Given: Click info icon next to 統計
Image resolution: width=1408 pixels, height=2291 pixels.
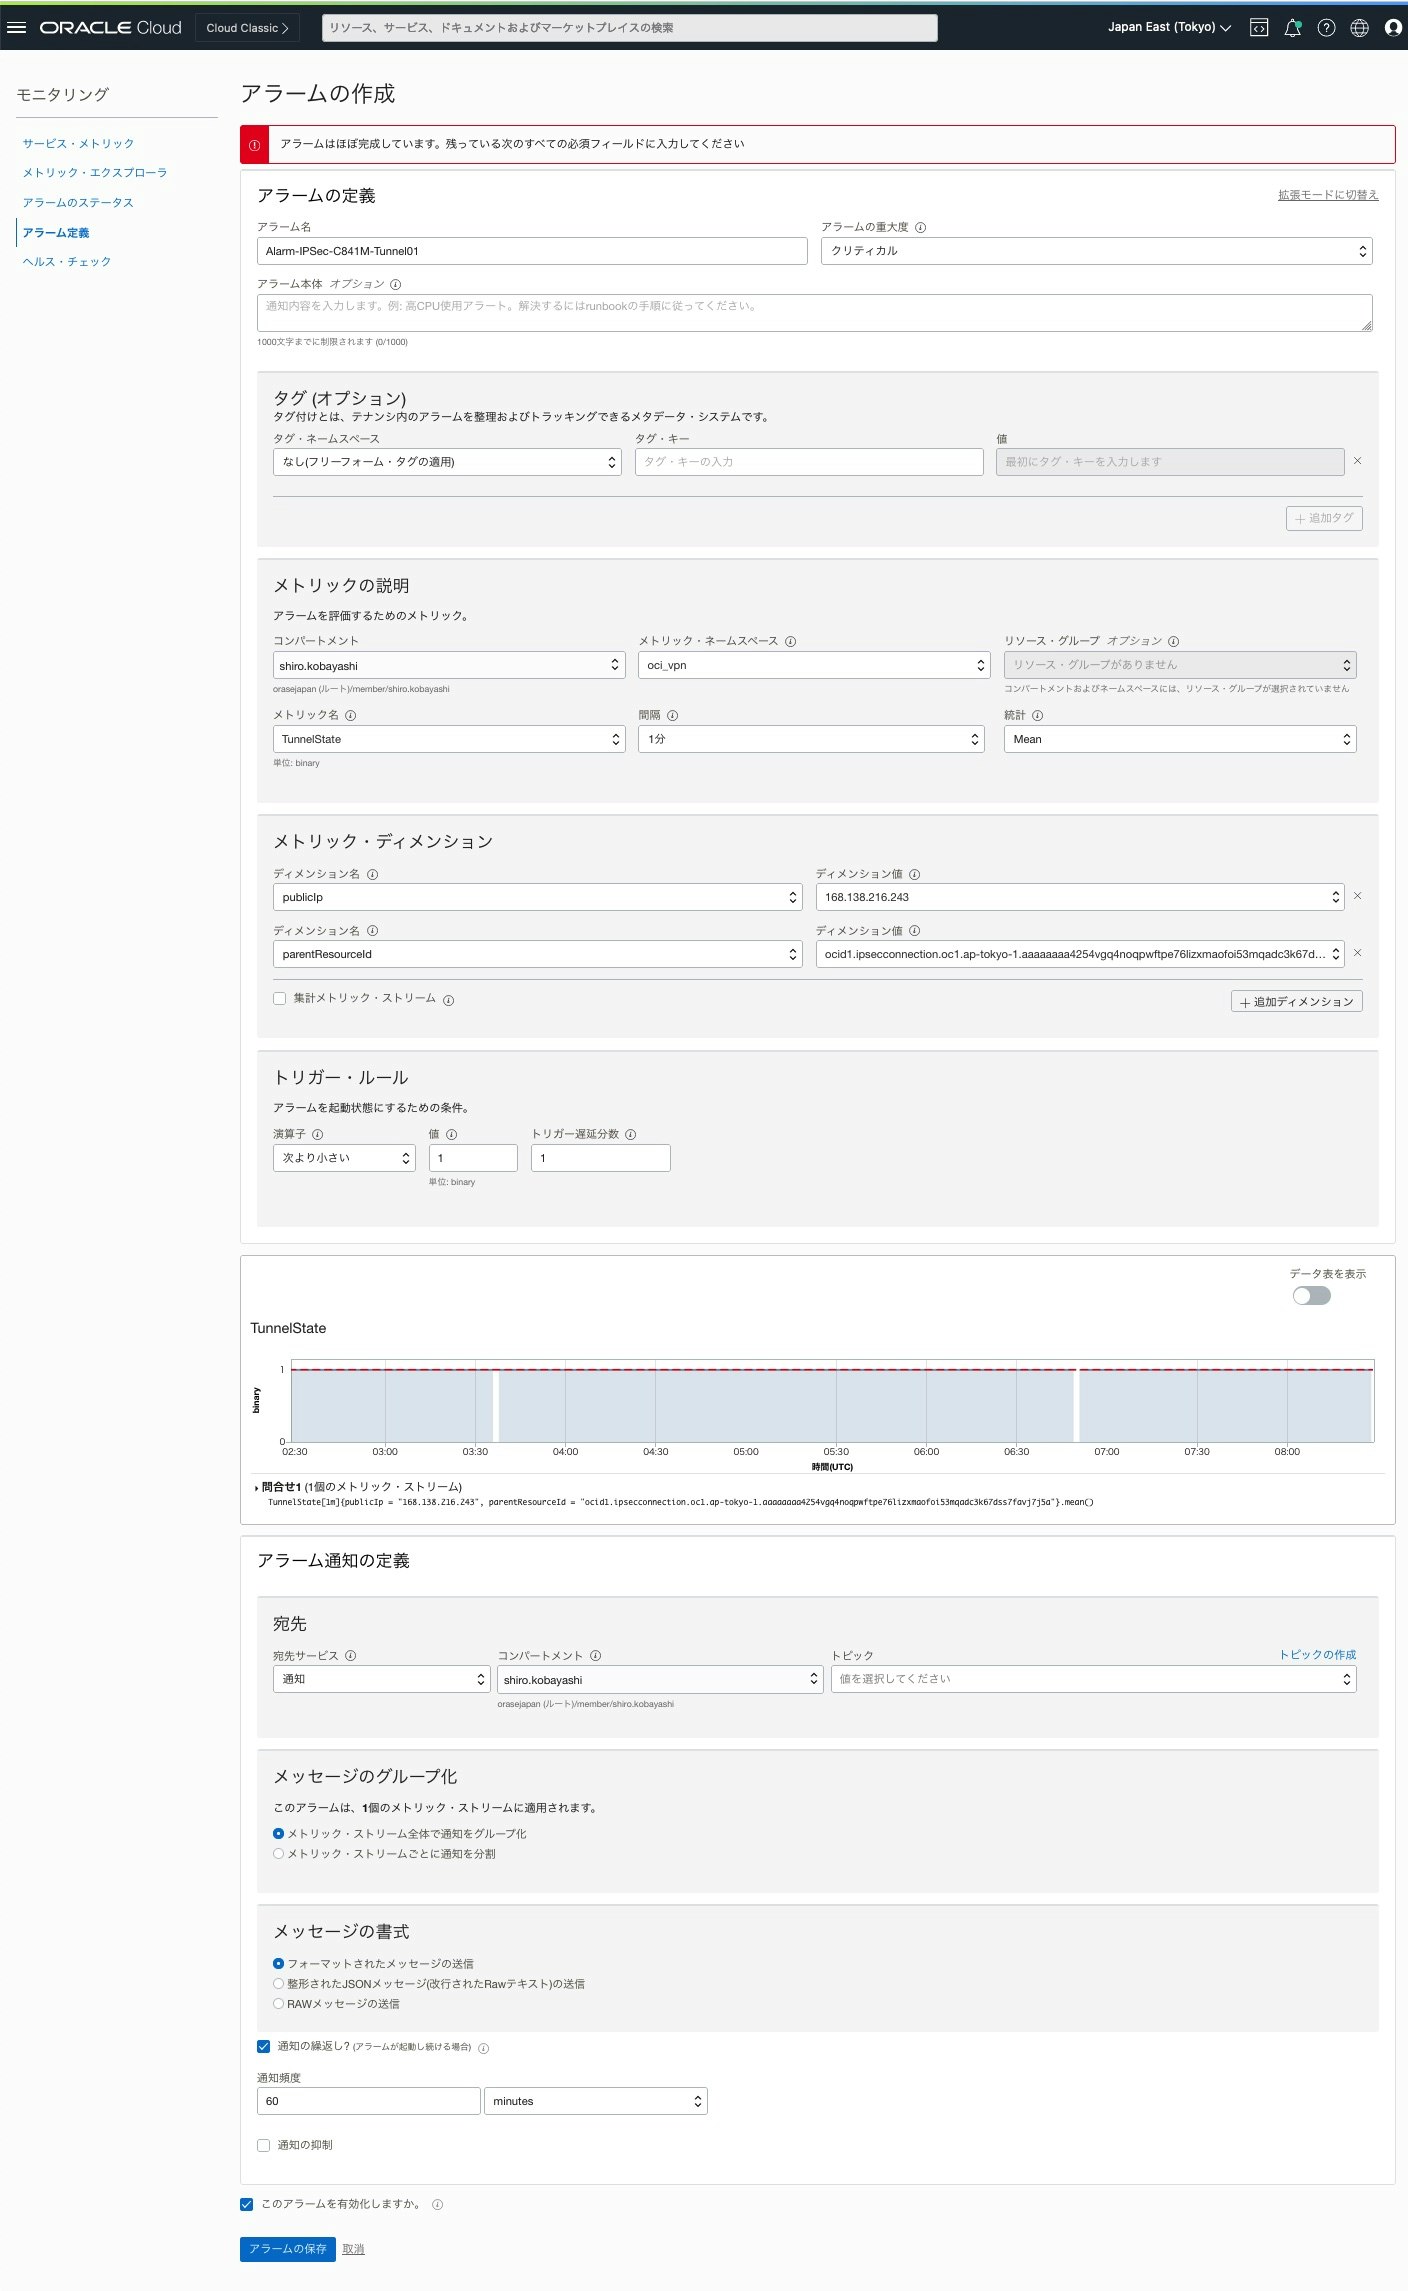Looking at the screenshot, I should [x=1037, y=716].
